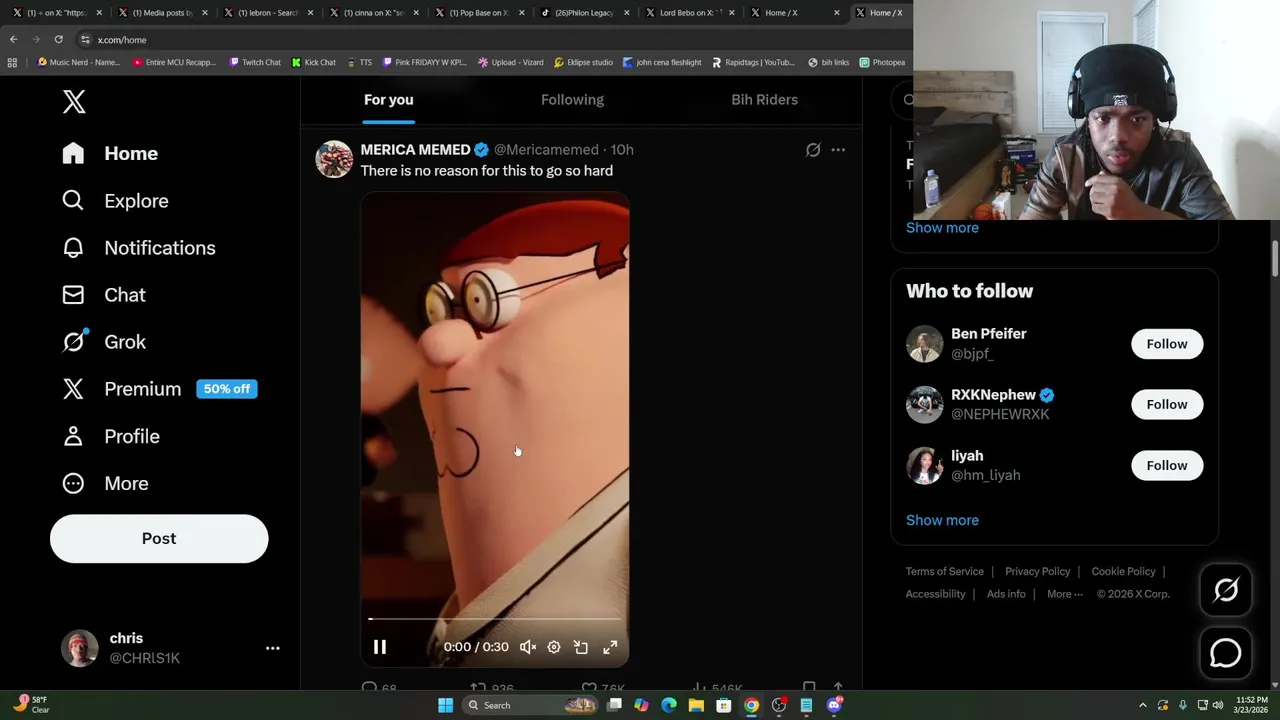This screenshot has width=1280, height=720.
Task: Click the browser reload button
Action: tap(58, 40)
